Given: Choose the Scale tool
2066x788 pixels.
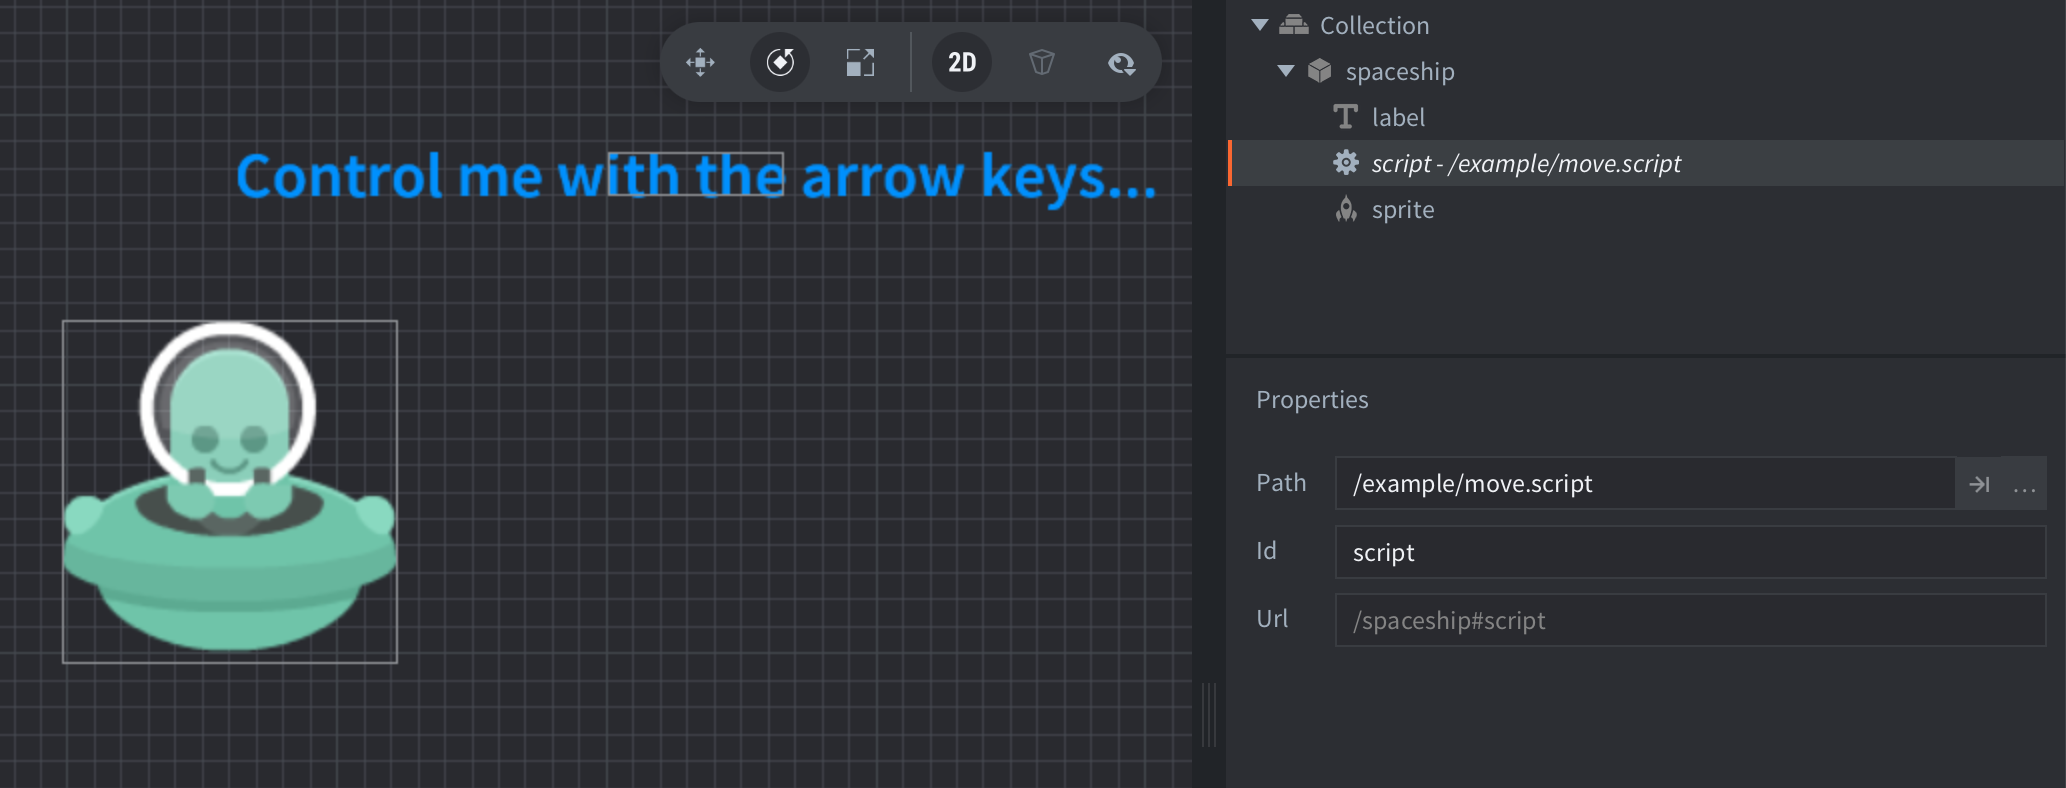Looking at the screenshot, I should 860,62.
